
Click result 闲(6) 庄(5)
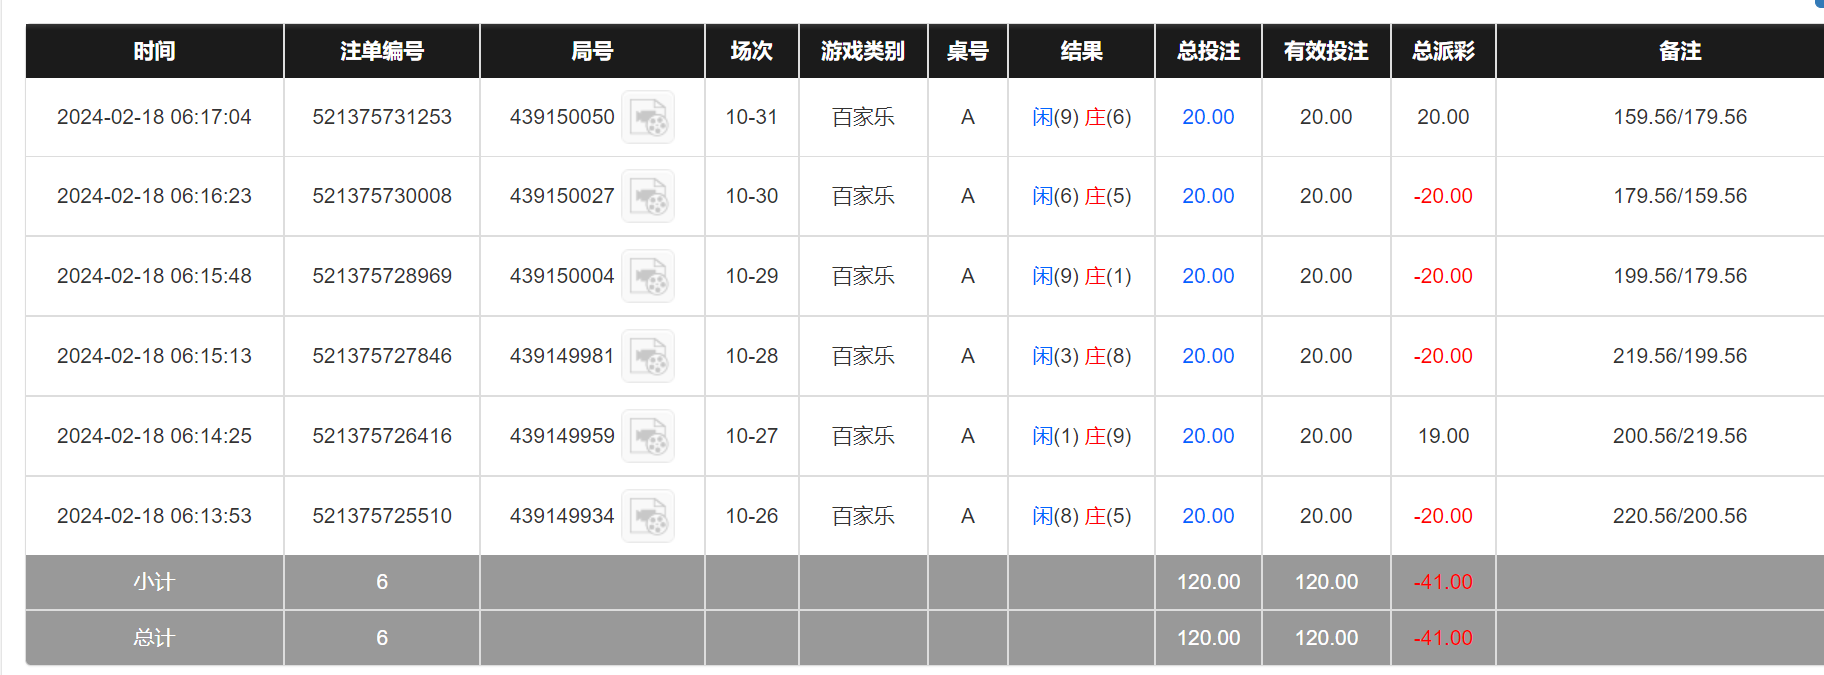[1082, 196]
